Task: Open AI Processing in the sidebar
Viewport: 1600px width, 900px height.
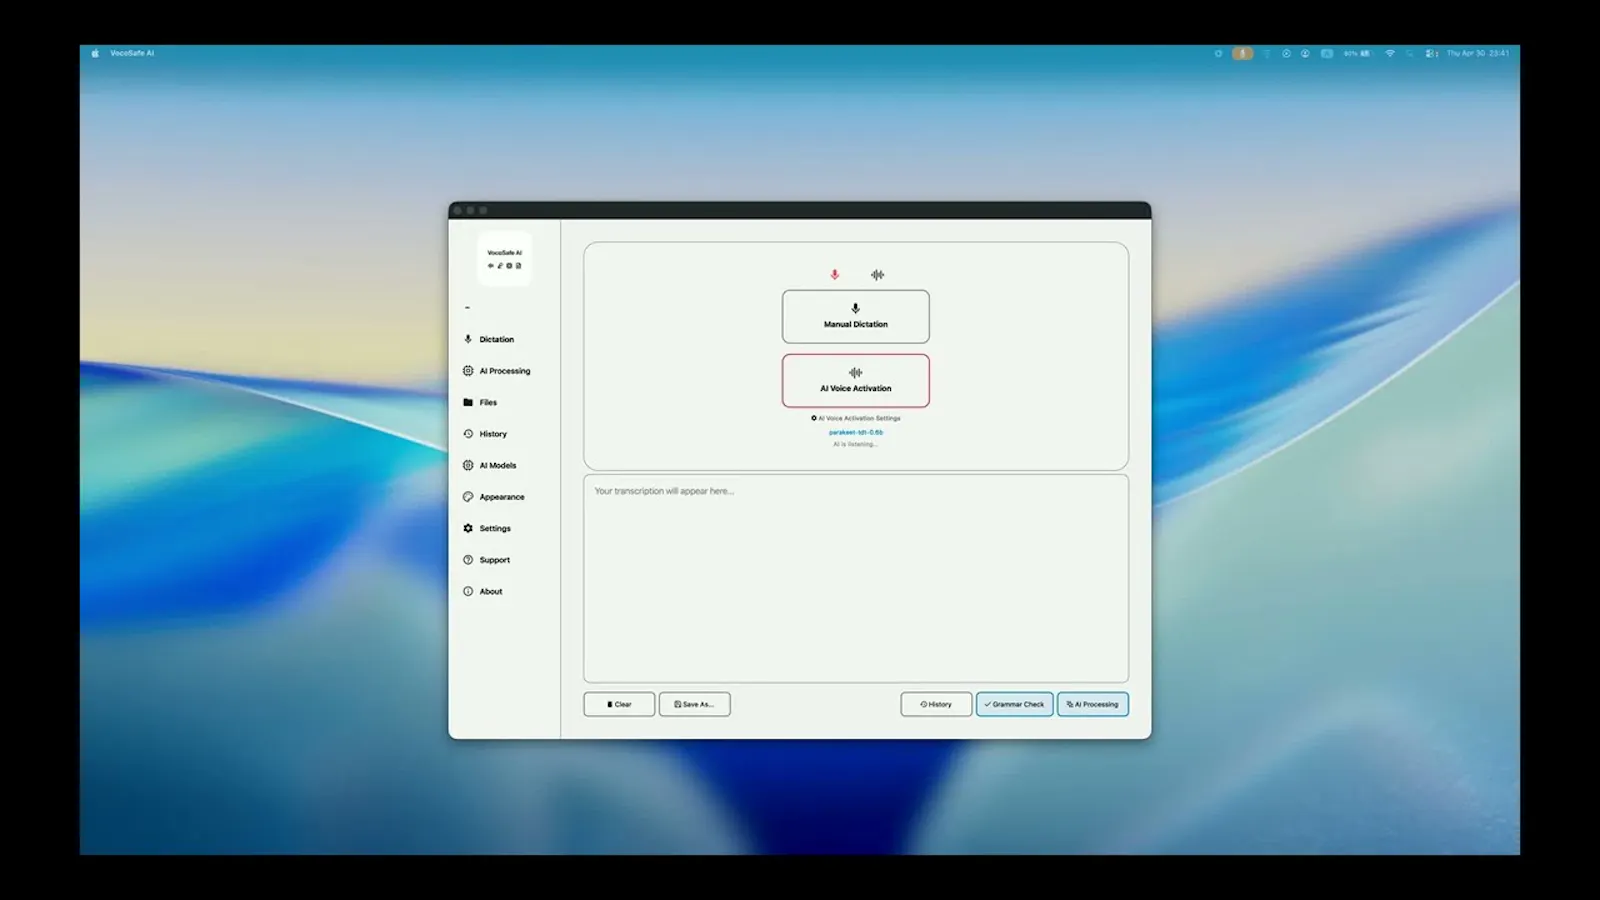Action: (497, 371)
